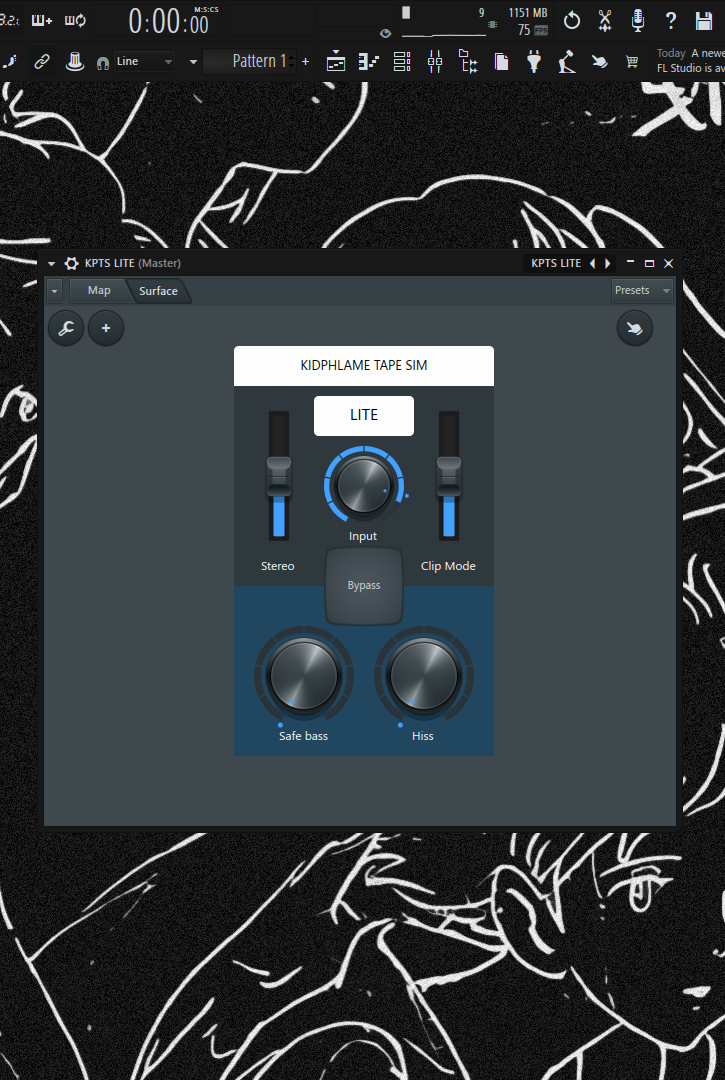Screen dimensions: 725x1080
Task: Open the Line snap dropdown
Action: [x=144, y=61]
